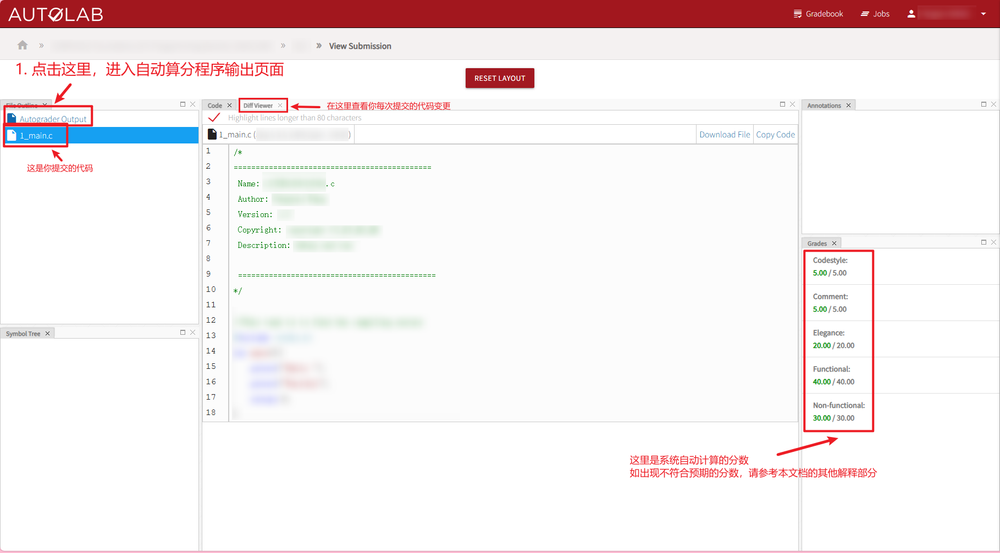Switch to the Diff Viewer tab

pos(258,105)
